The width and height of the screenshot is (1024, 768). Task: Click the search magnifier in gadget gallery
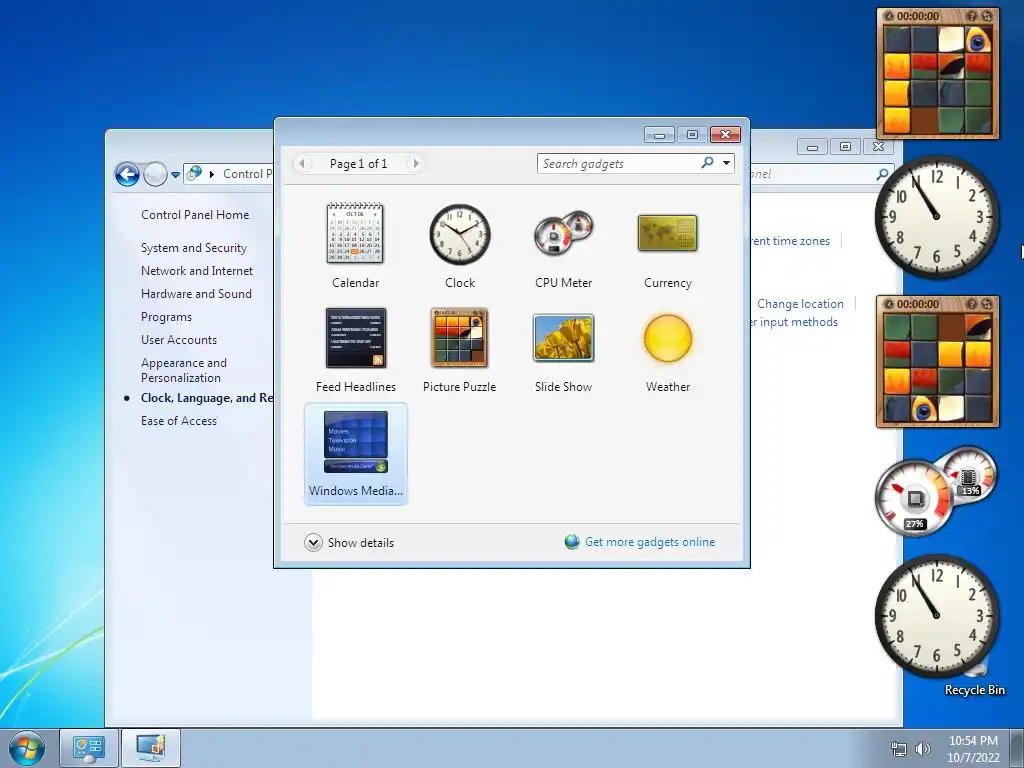[707, 163]
